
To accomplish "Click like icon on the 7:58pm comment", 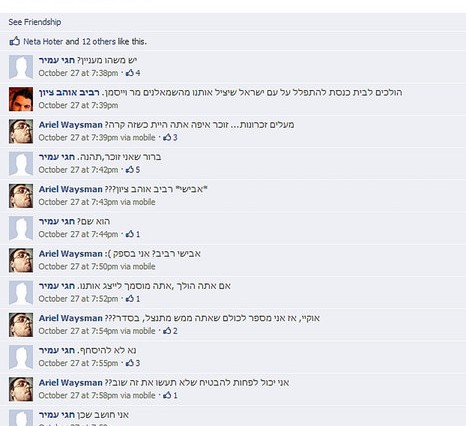I will point(167,395).
